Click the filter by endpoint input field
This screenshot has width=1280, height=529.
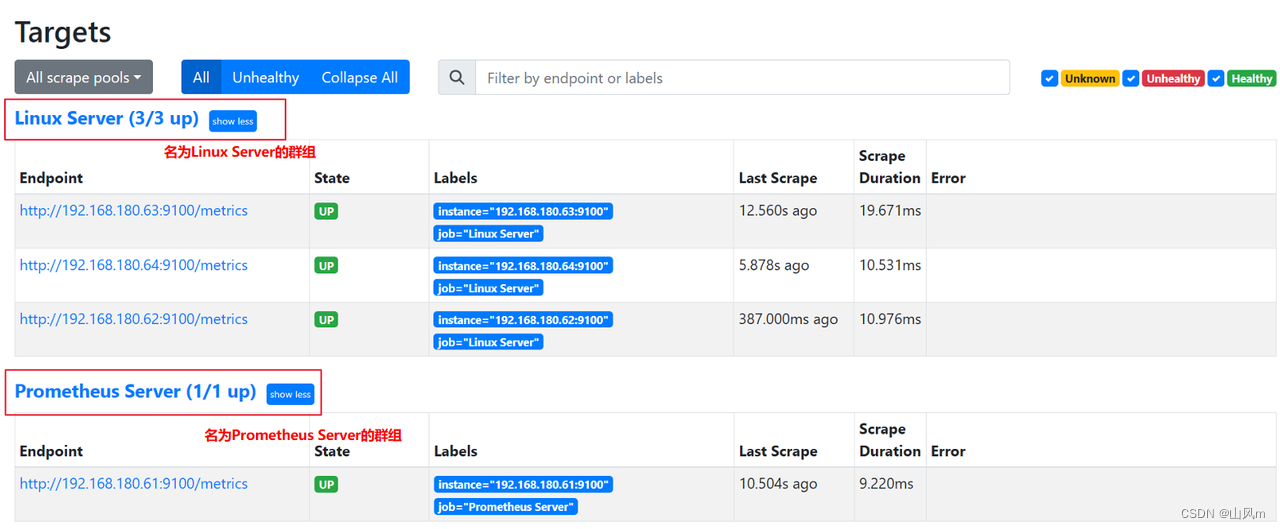coord(742,78)
